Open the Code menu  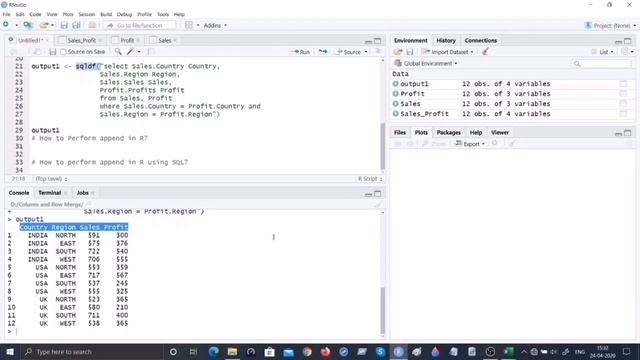point(35,14)
